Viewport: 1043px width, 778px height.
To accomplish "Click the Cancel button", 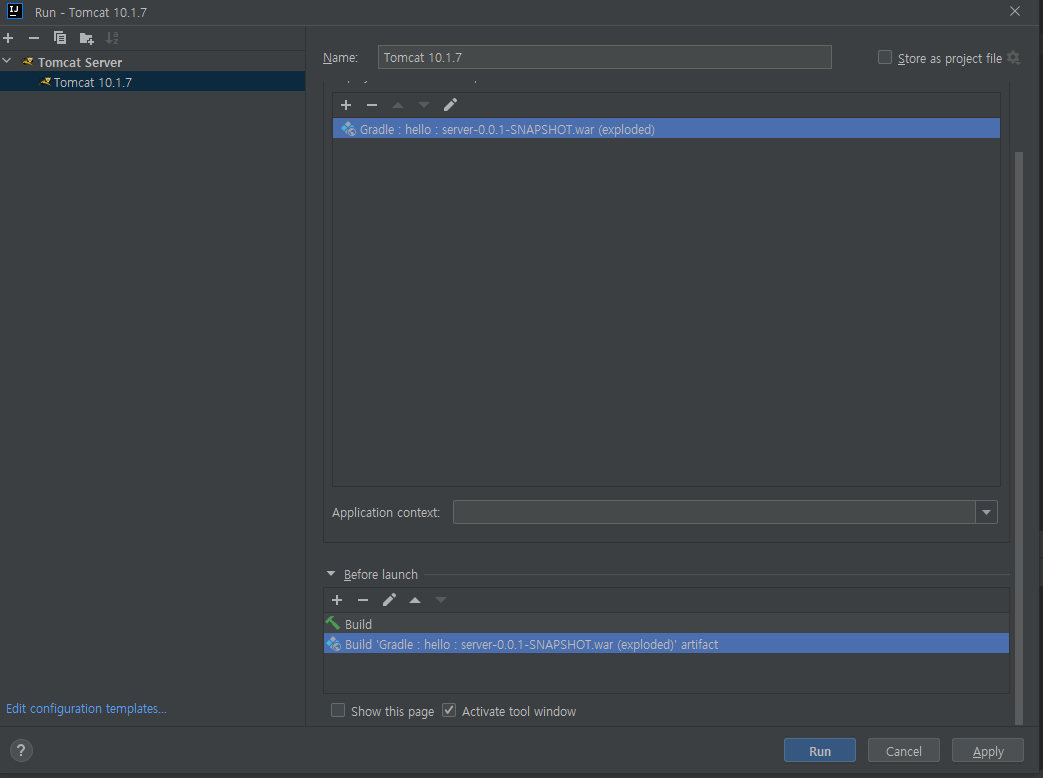I will pos(903,751).
